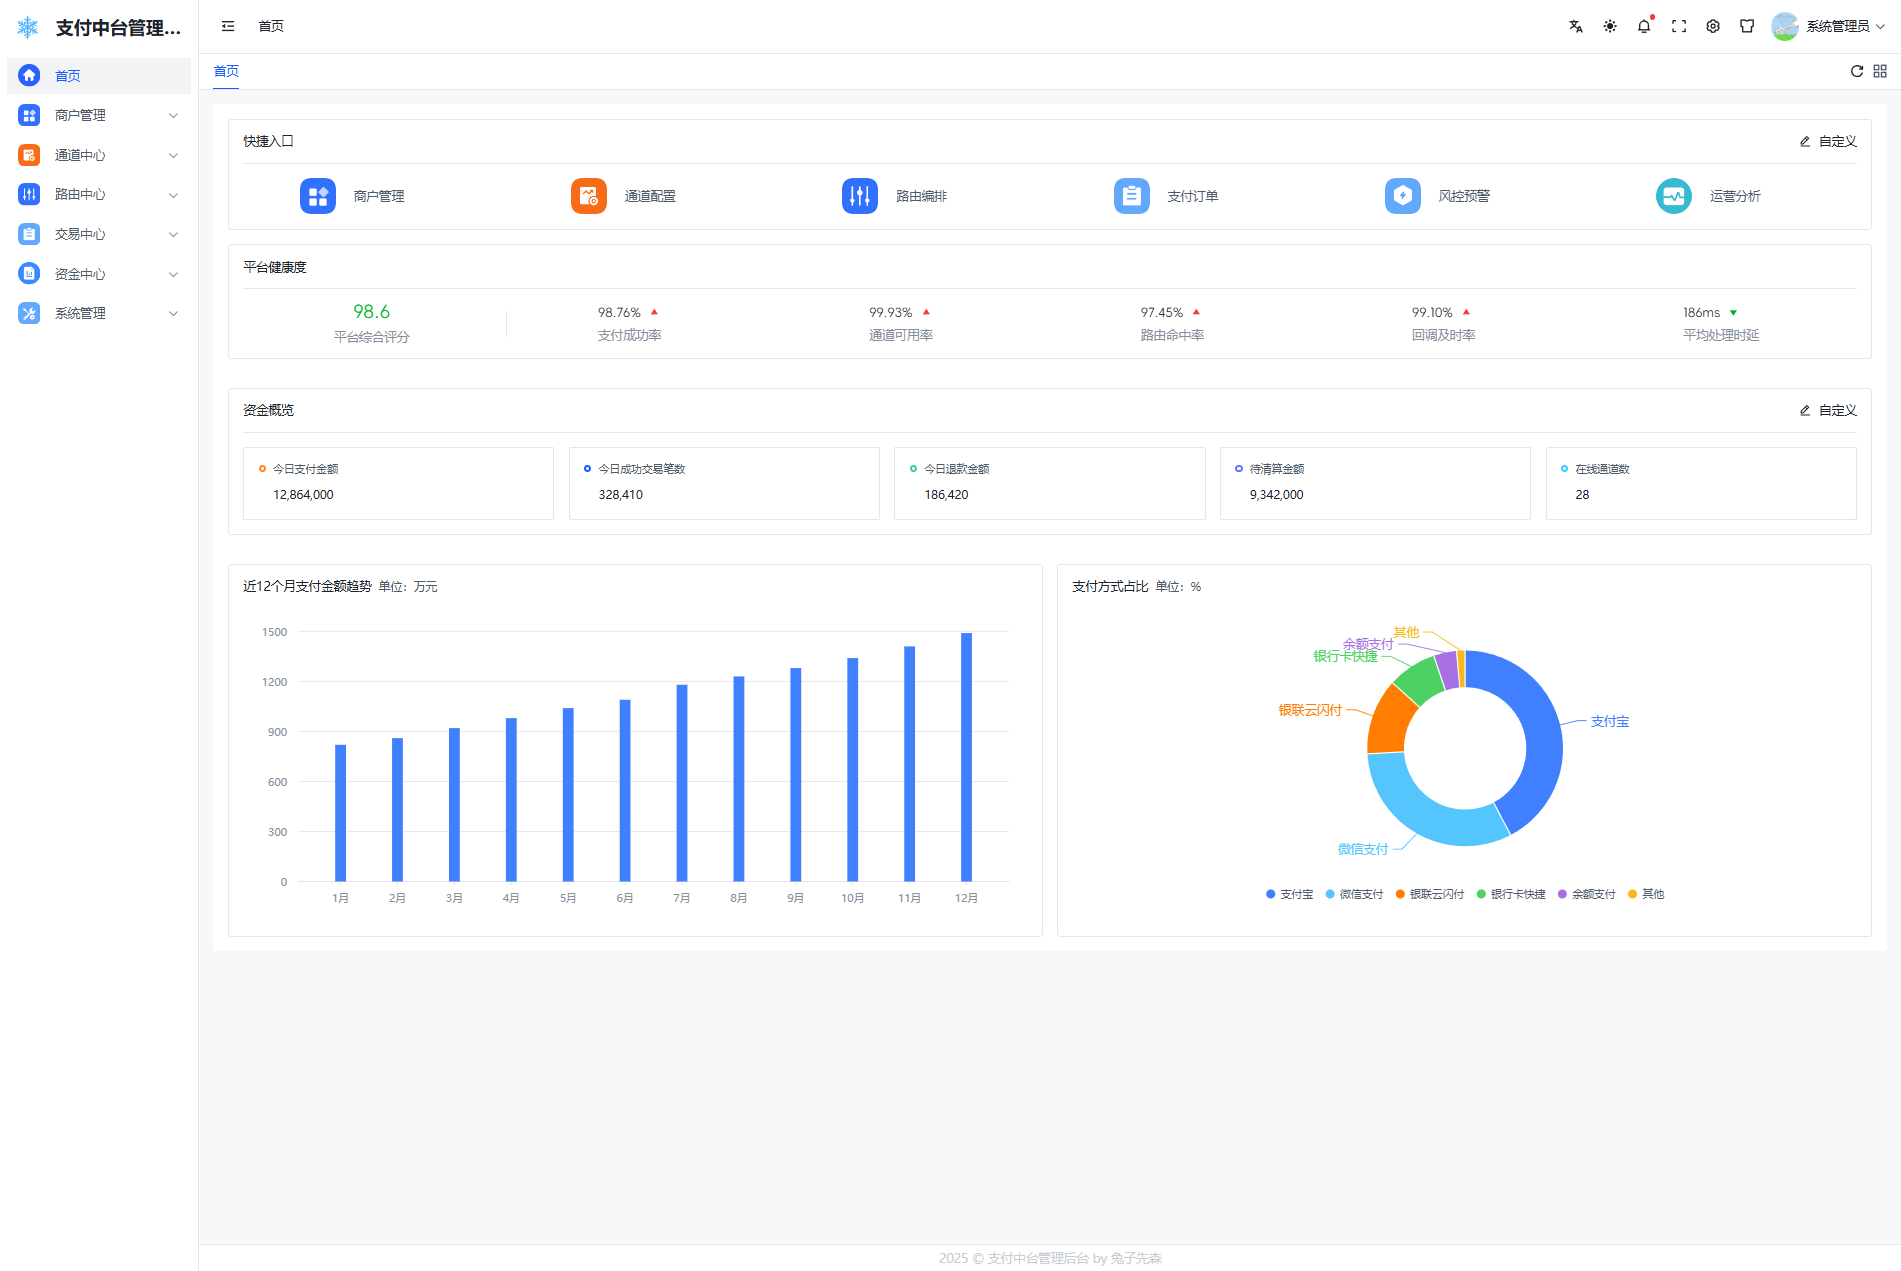Screen dimensions: 1901x1271
Task: Open 路由编排 quick entry icon
Action: click(860, 196)
